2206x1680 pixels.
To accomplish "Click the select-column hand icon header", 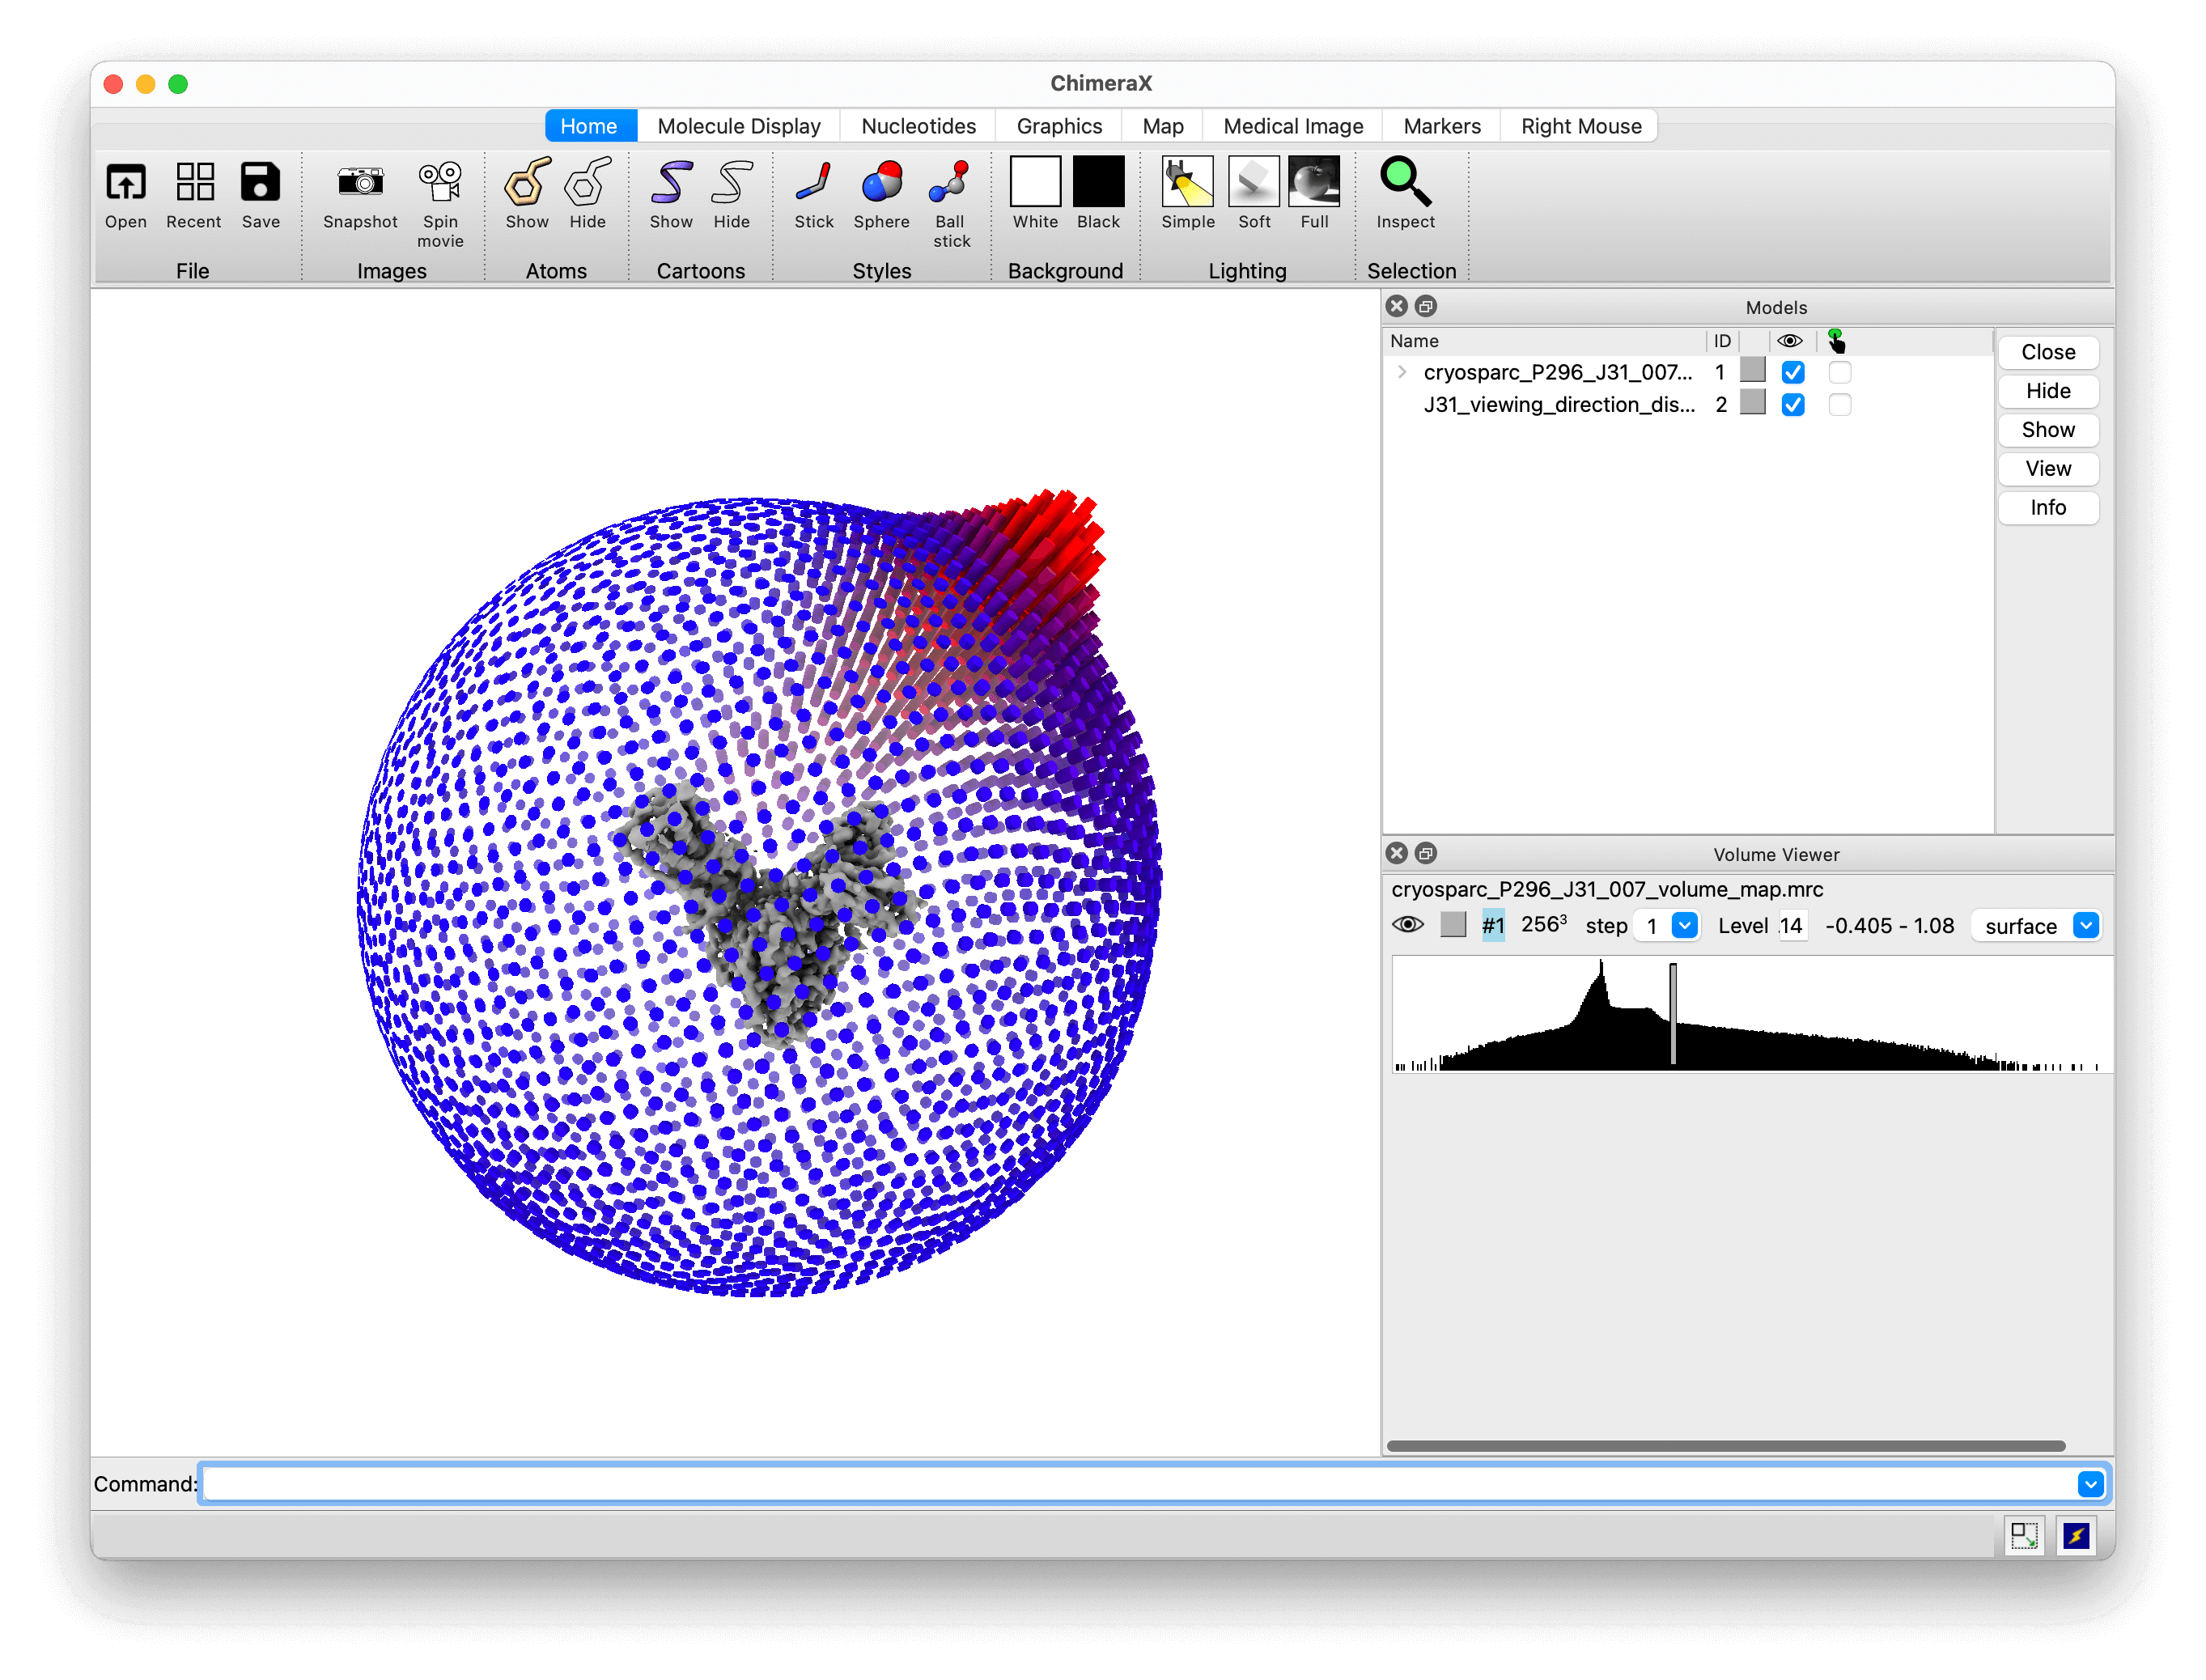I will tap(1836, 341).
